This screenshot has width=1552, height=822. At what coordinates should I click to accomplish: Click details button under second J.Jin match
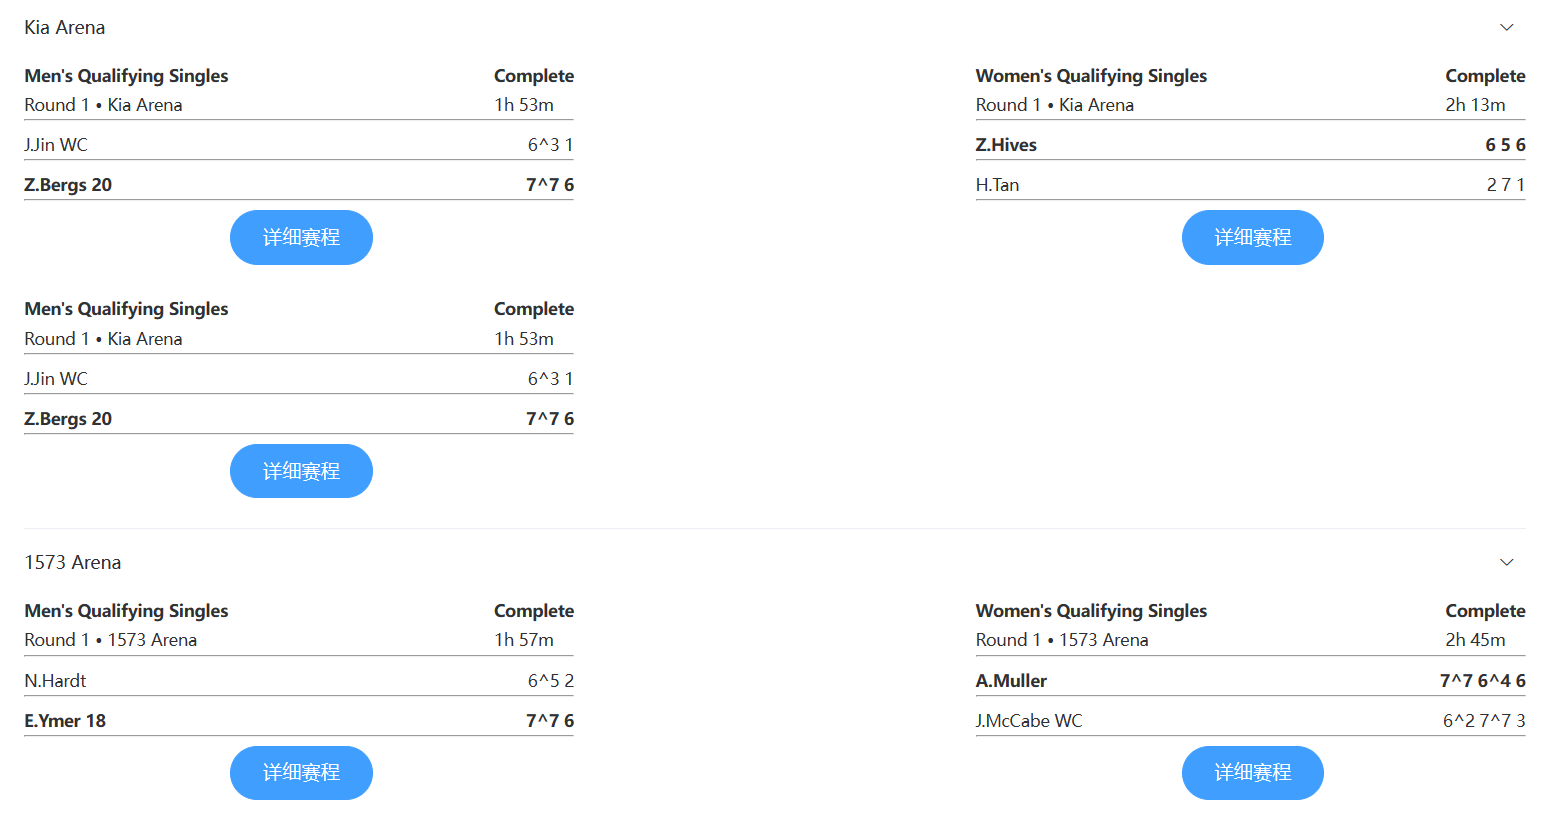click(301, 471)
